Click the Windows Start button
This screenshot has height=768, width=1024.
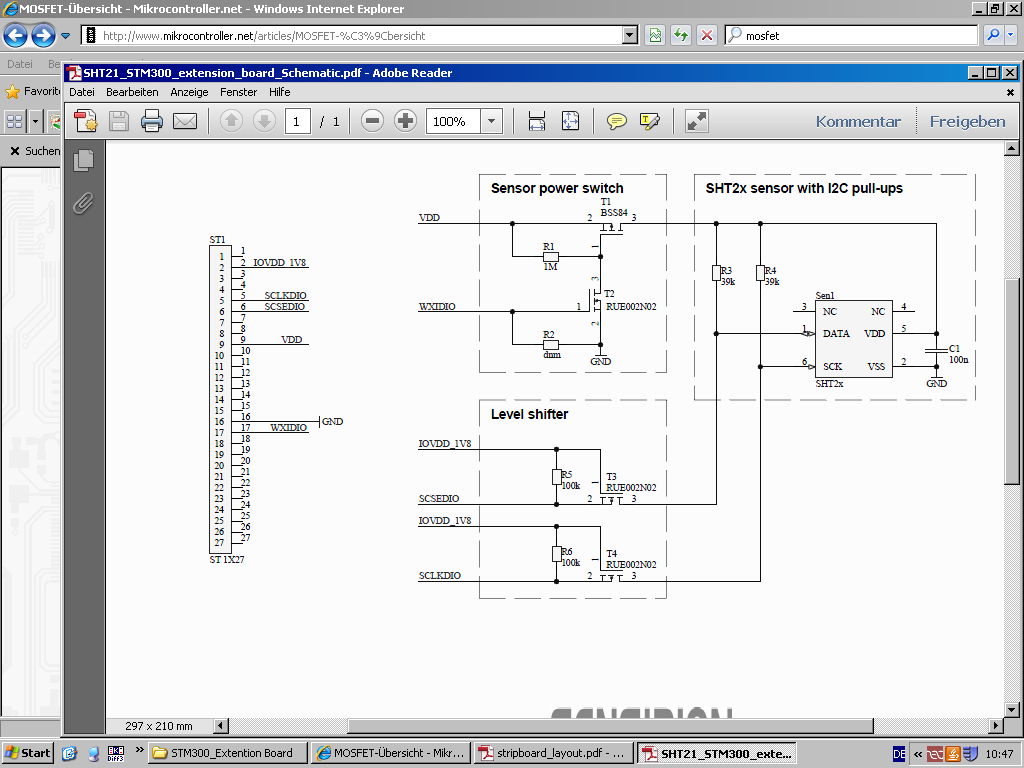tap(28, 753)
